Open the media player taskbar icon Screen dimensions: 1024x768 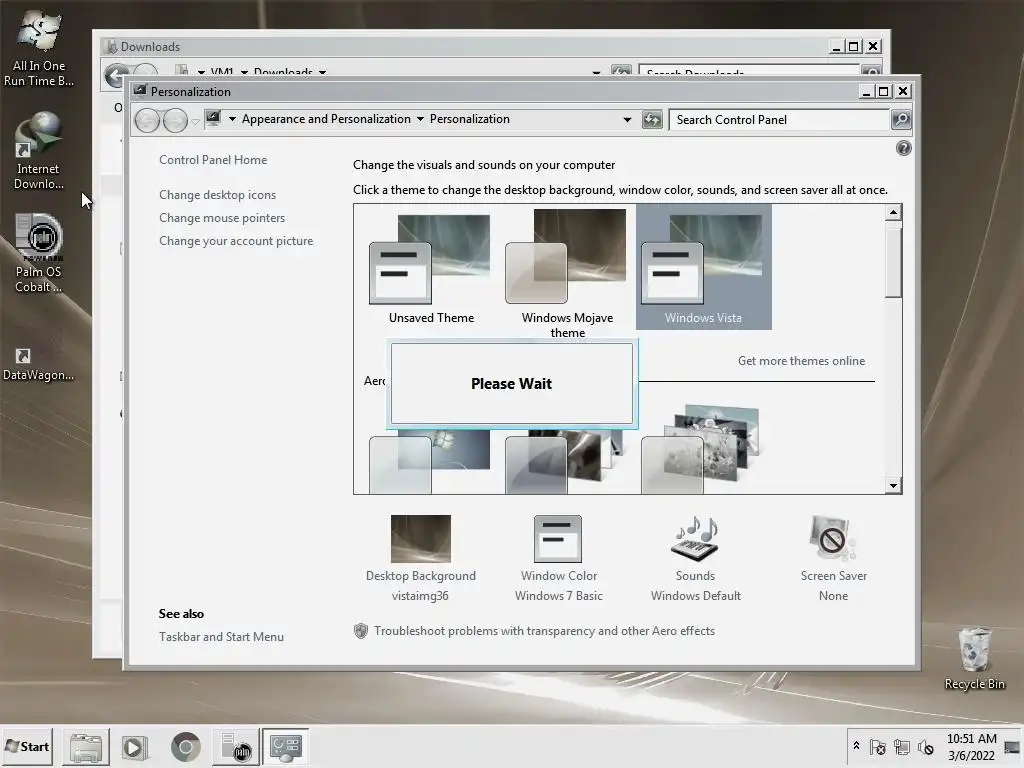tap(135, 747)
